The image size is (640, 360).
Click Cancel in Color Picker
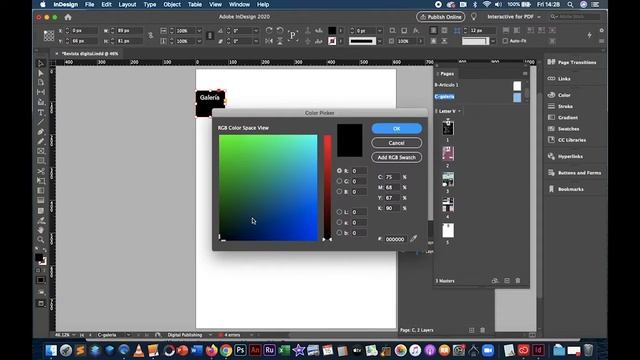(397, 143)
